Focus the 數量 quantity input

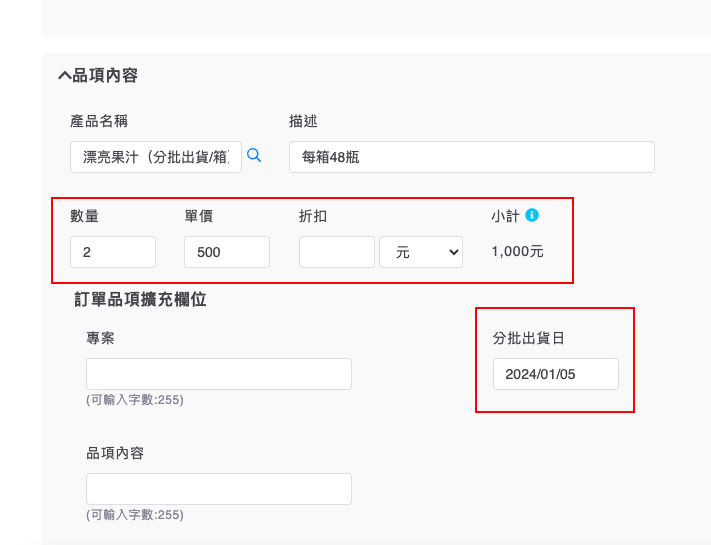click(x=112, y=253)
